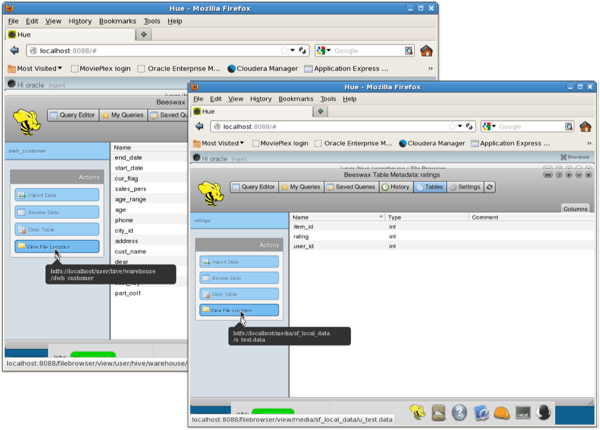Click Drop Table for ratings table

point(239,294)
